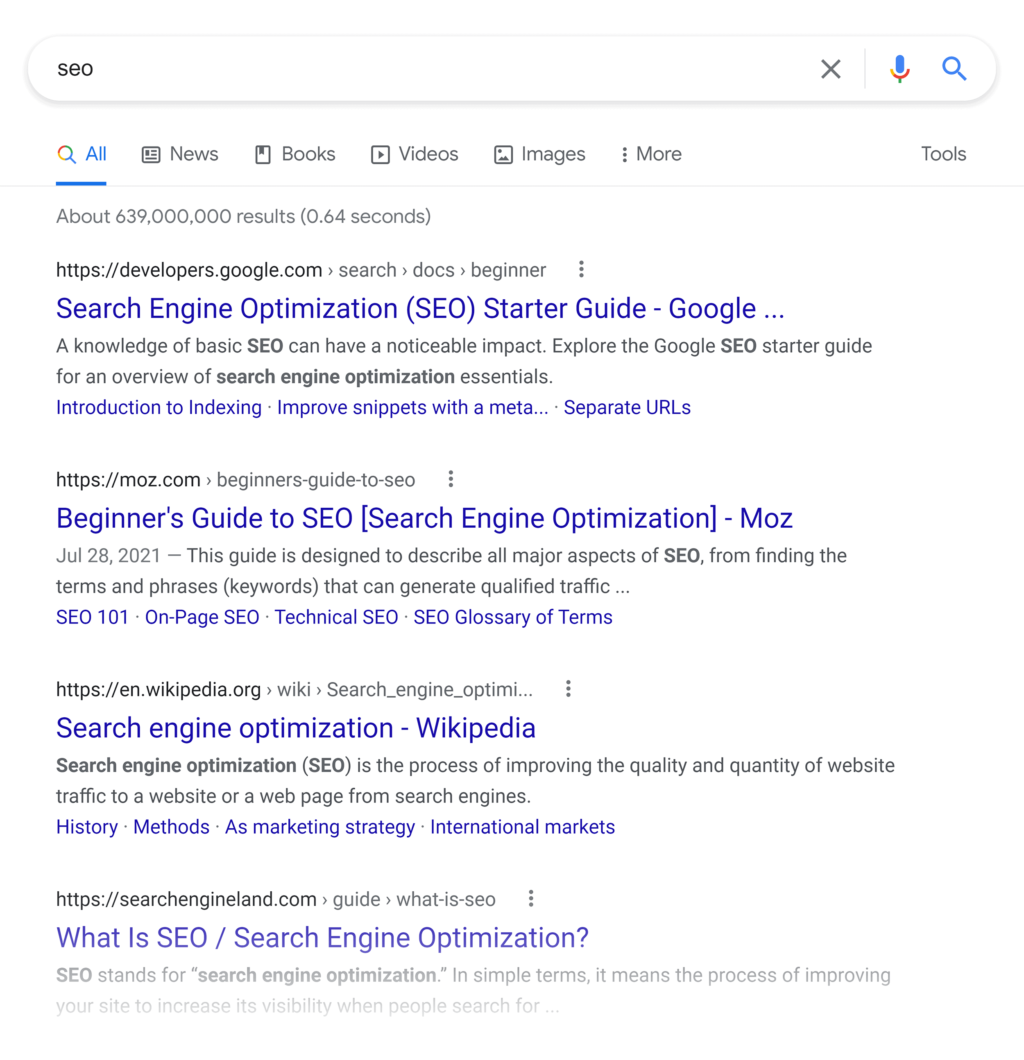Switch to the News tab
The width and height of the screenshot is (1024, 1060).
[x=180, y=154]
